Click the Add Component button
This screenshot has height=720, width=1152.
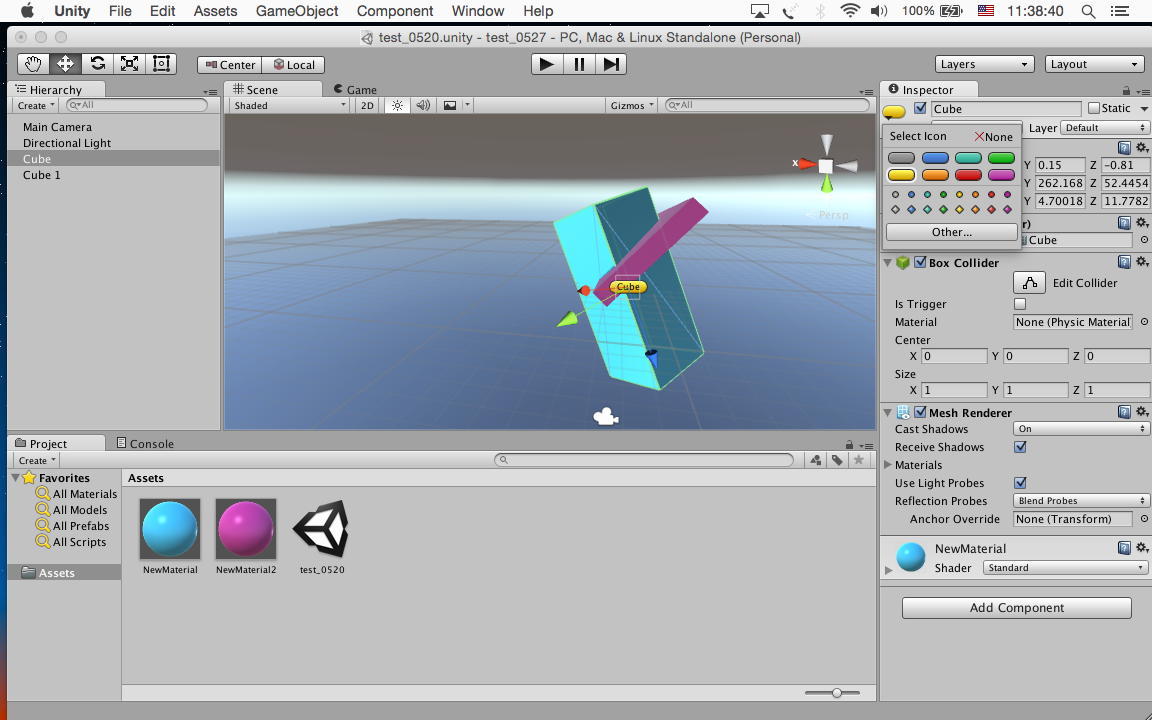(x=1016, y=608)
